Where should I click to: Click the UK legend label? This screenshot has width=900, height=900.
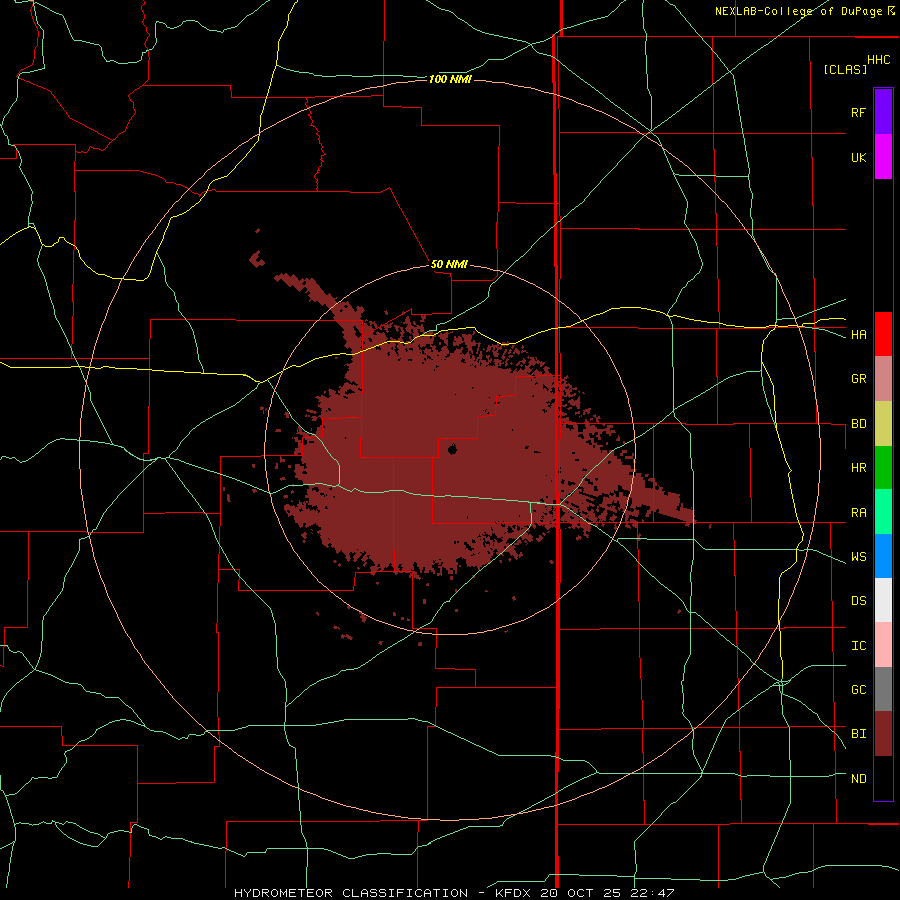858,157
